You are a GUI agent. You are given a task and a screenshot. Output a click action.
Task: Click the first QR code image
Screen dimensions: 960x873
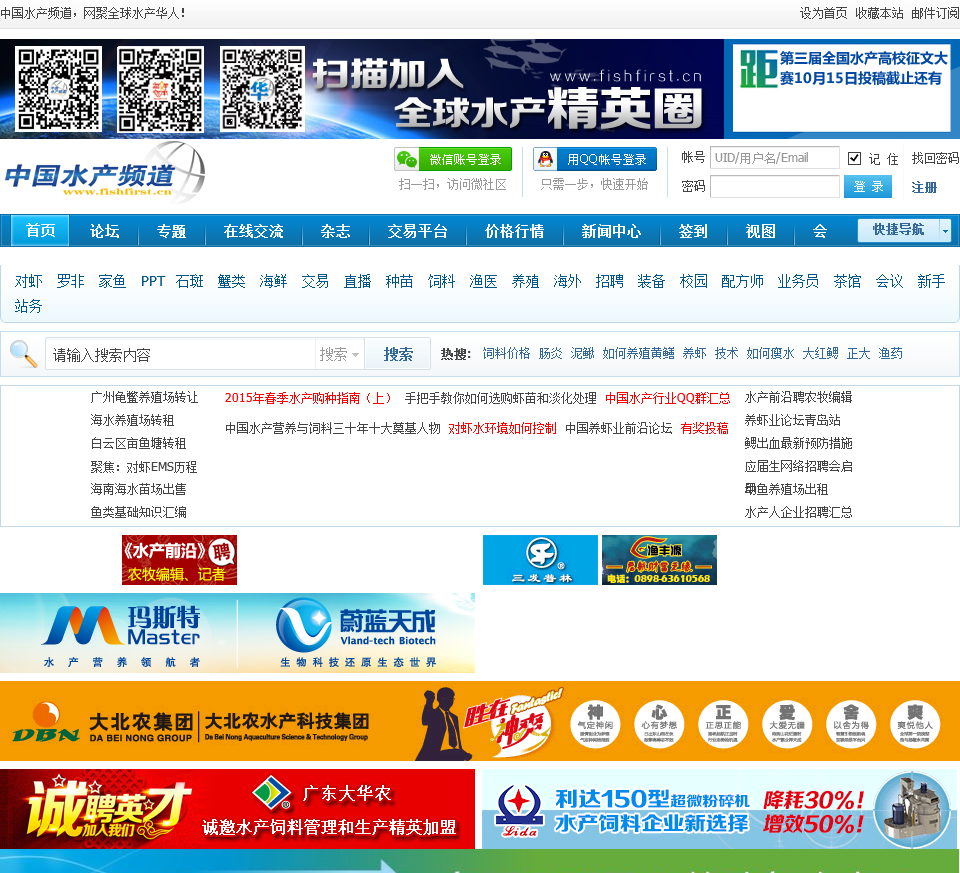click(59, 89)
